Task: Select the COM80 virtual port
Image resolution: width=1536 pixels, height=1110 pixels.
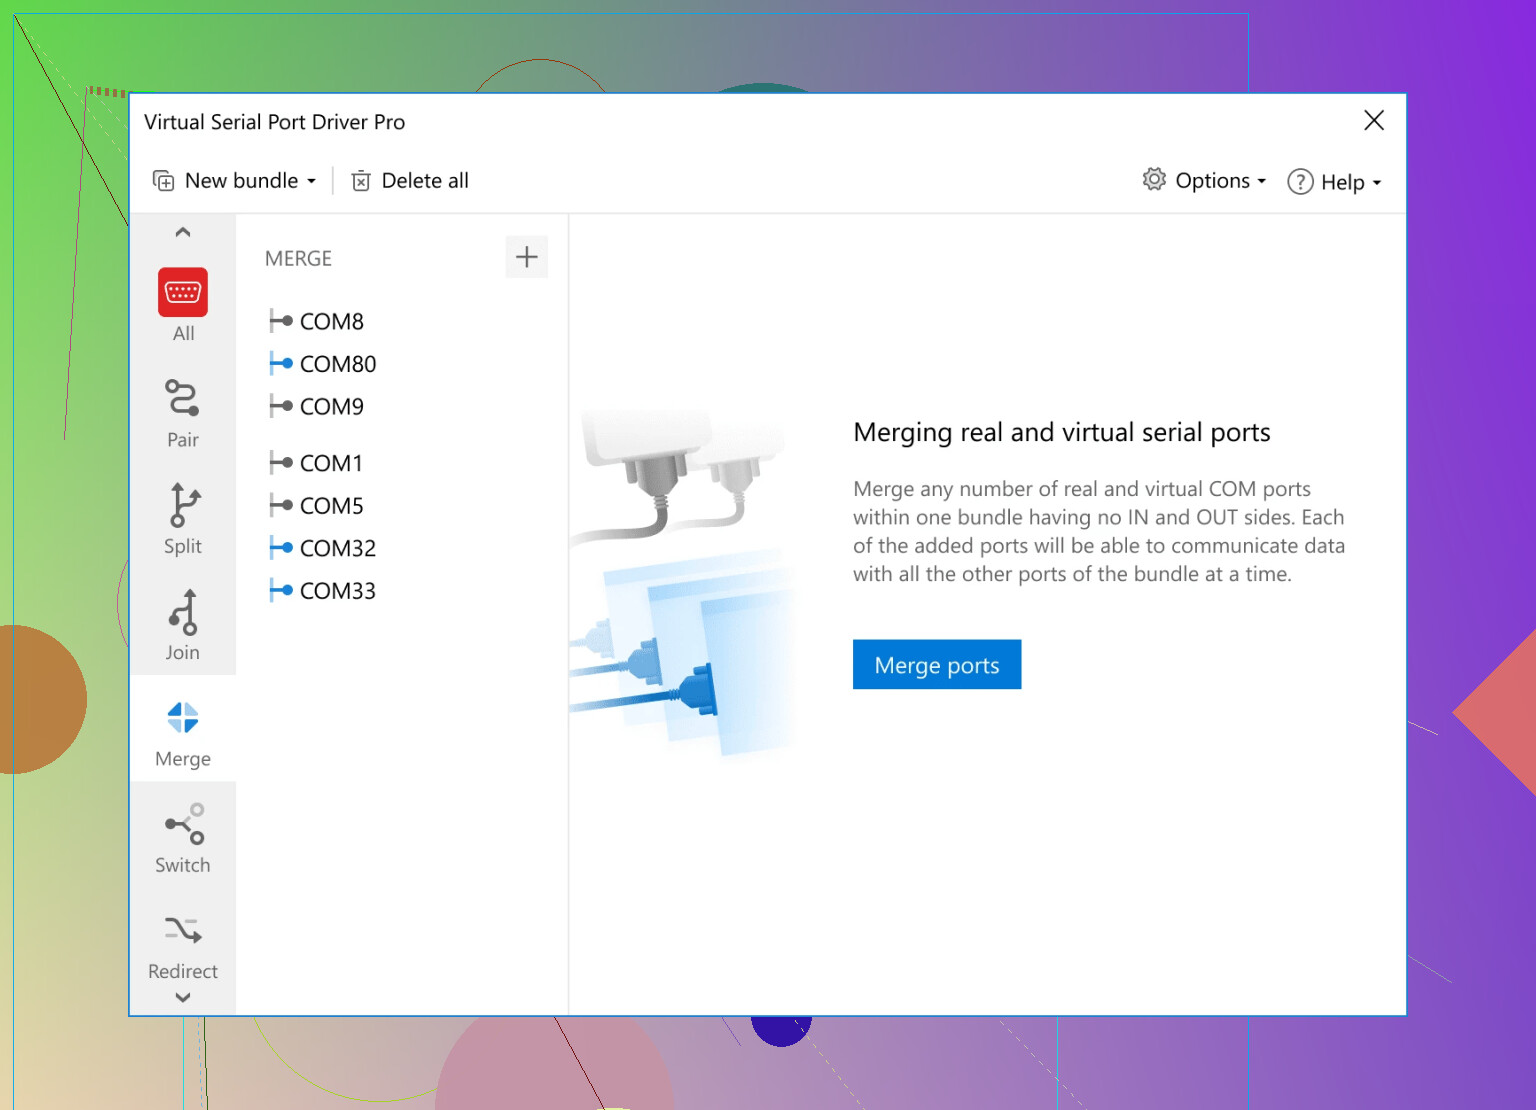Action: tap(337, 364)
